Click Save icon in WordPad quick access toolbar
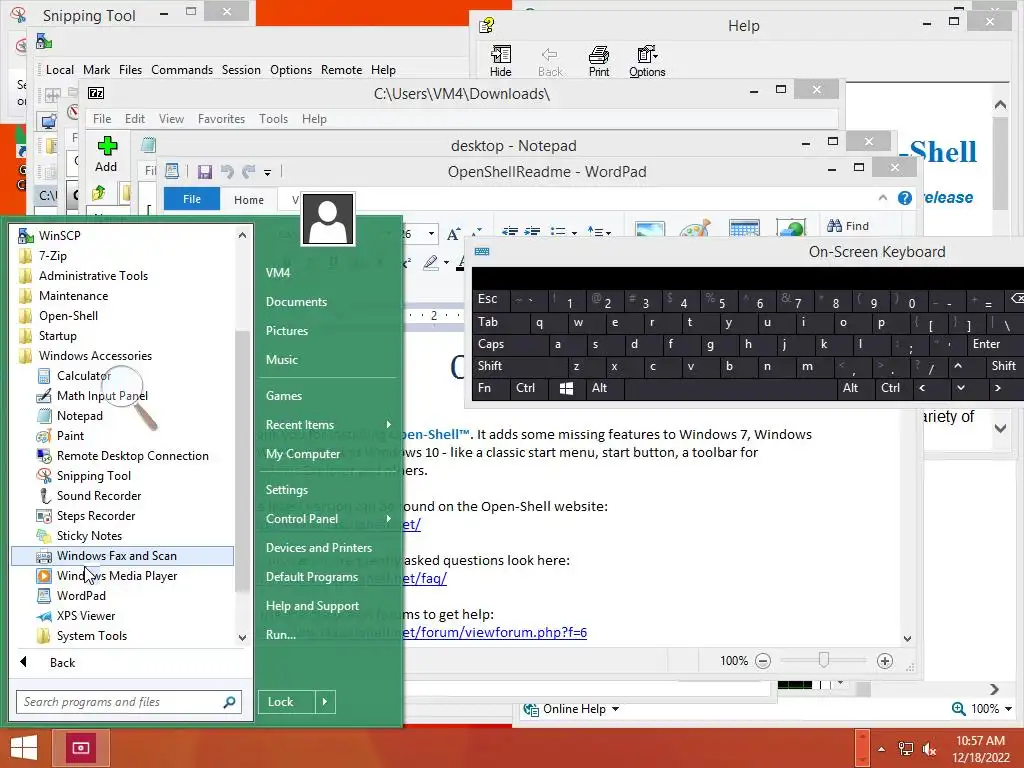Image resolution: width=1024 pixels, height=768 pixels. pos(204,172)
